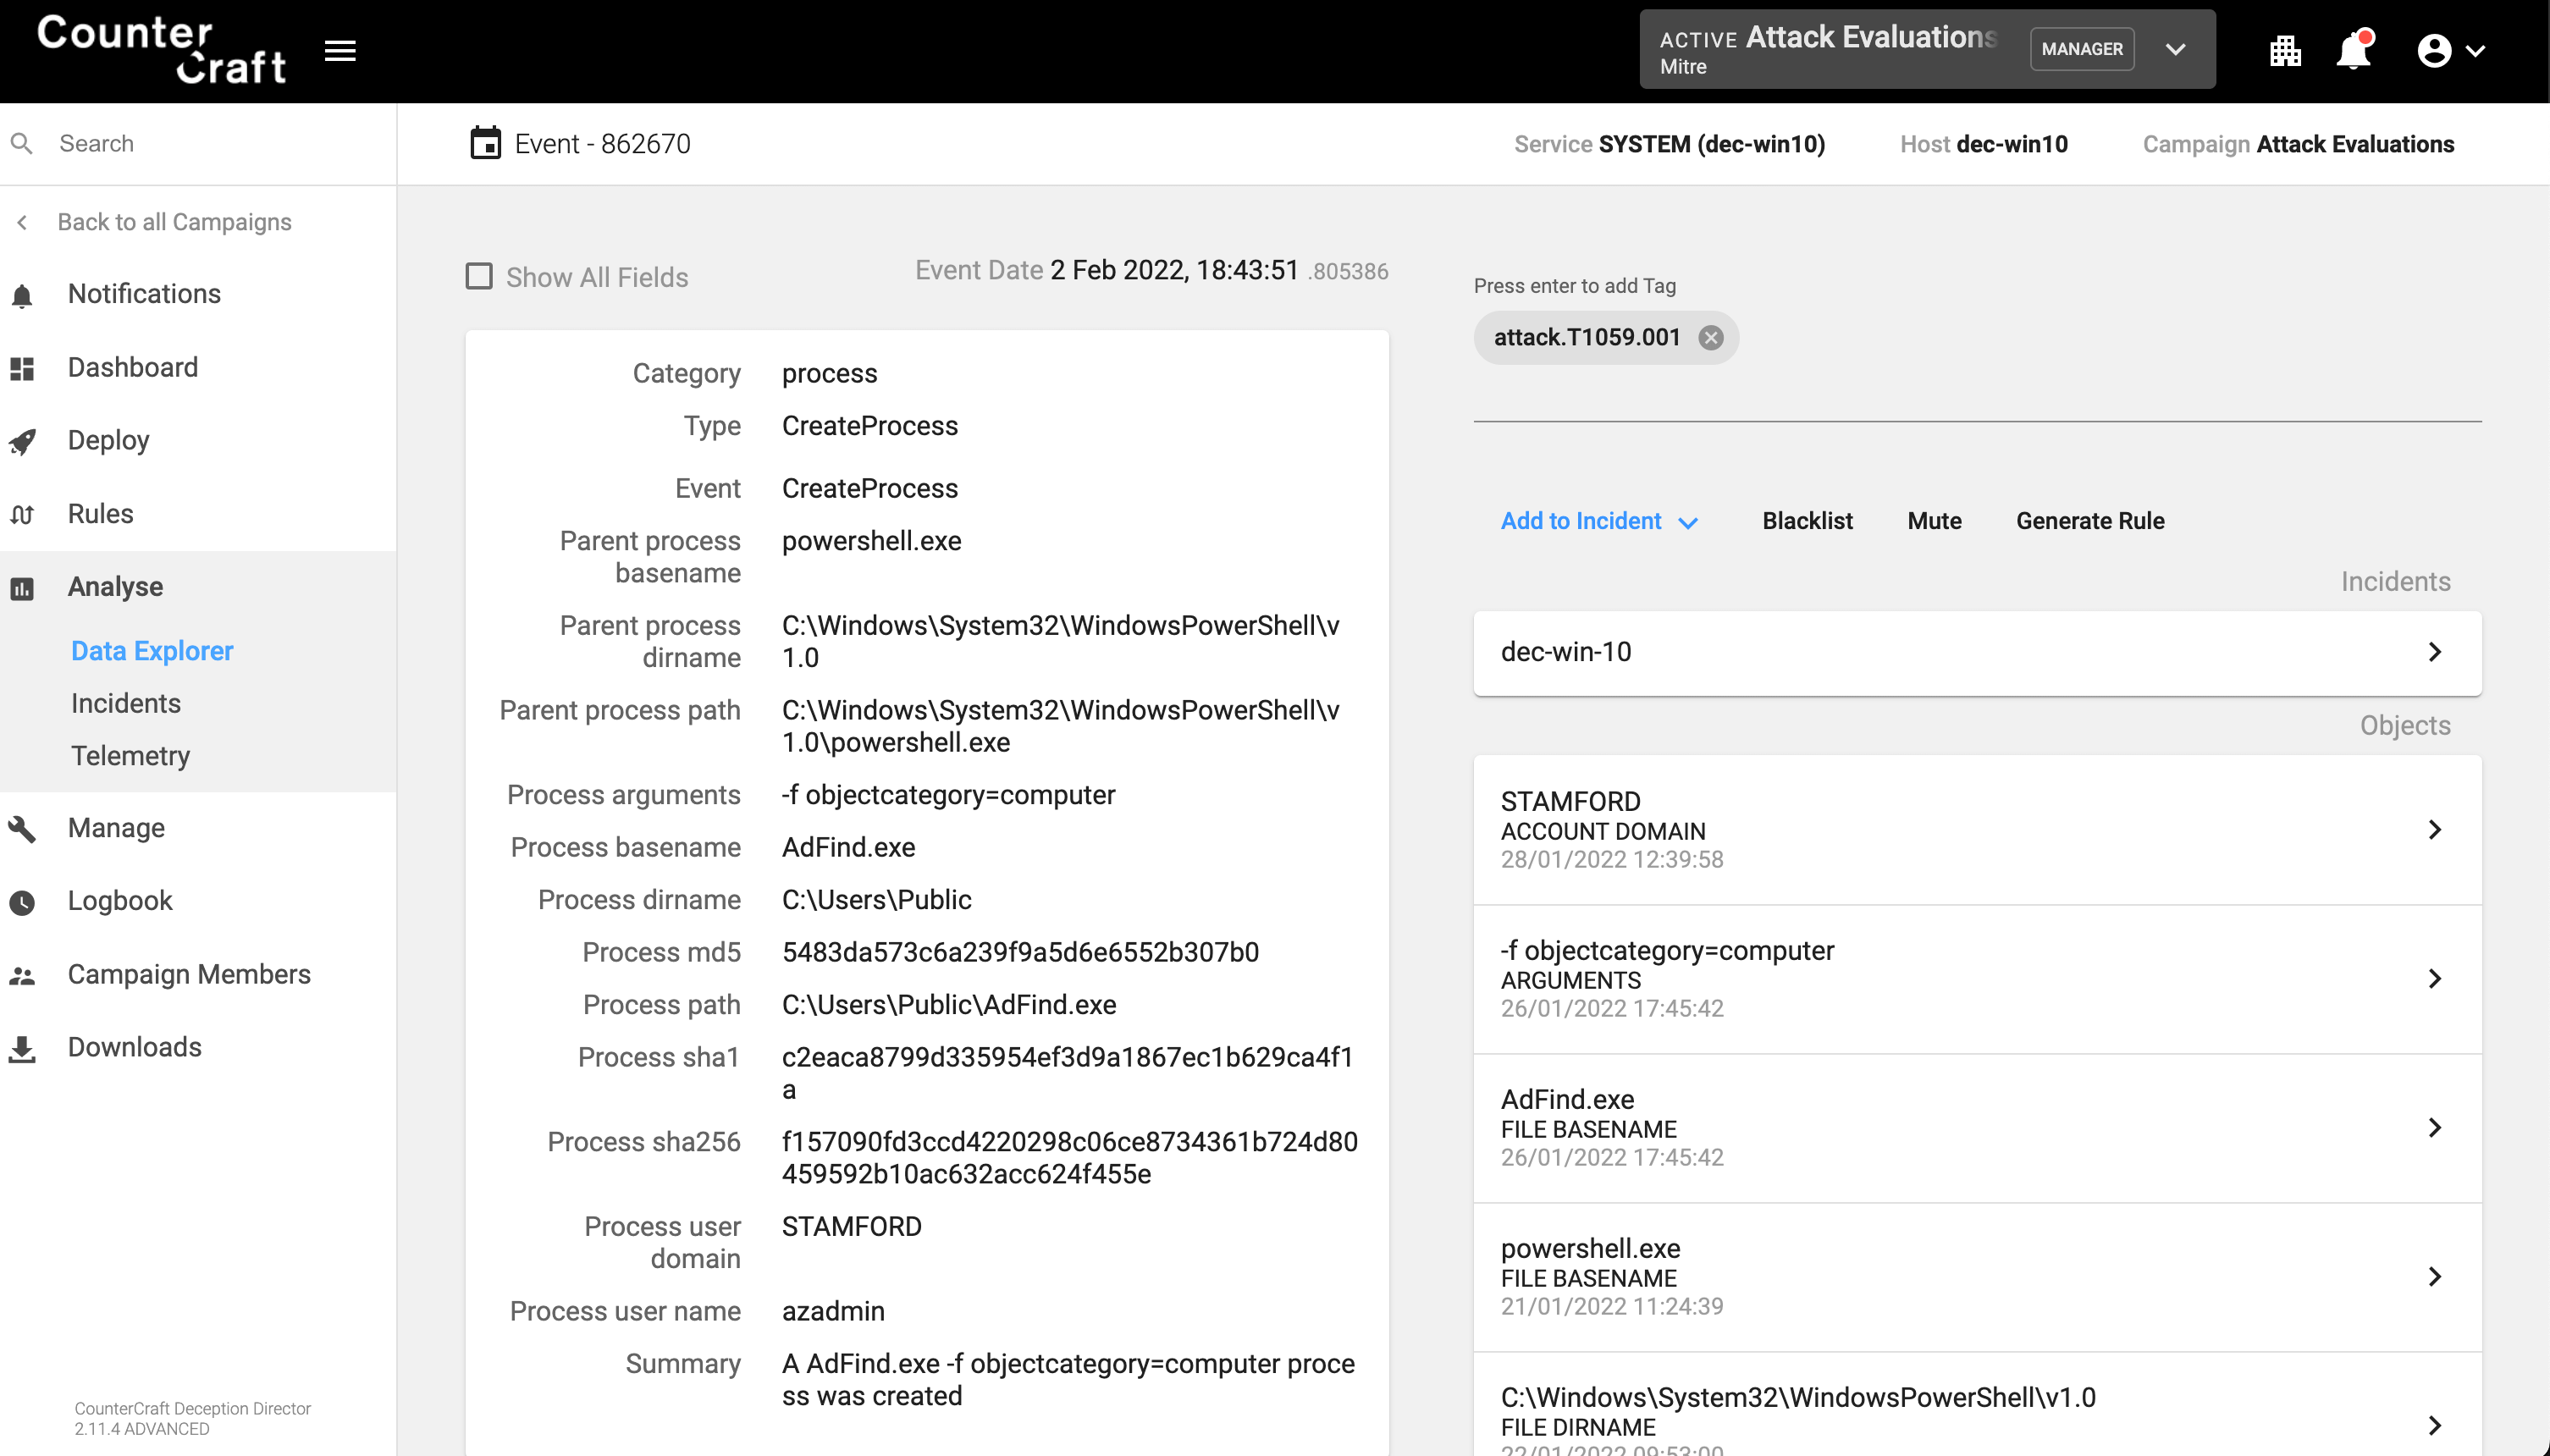Click the sidebar Search field
Viewport: 2550px width, 1456px height.
200,143
